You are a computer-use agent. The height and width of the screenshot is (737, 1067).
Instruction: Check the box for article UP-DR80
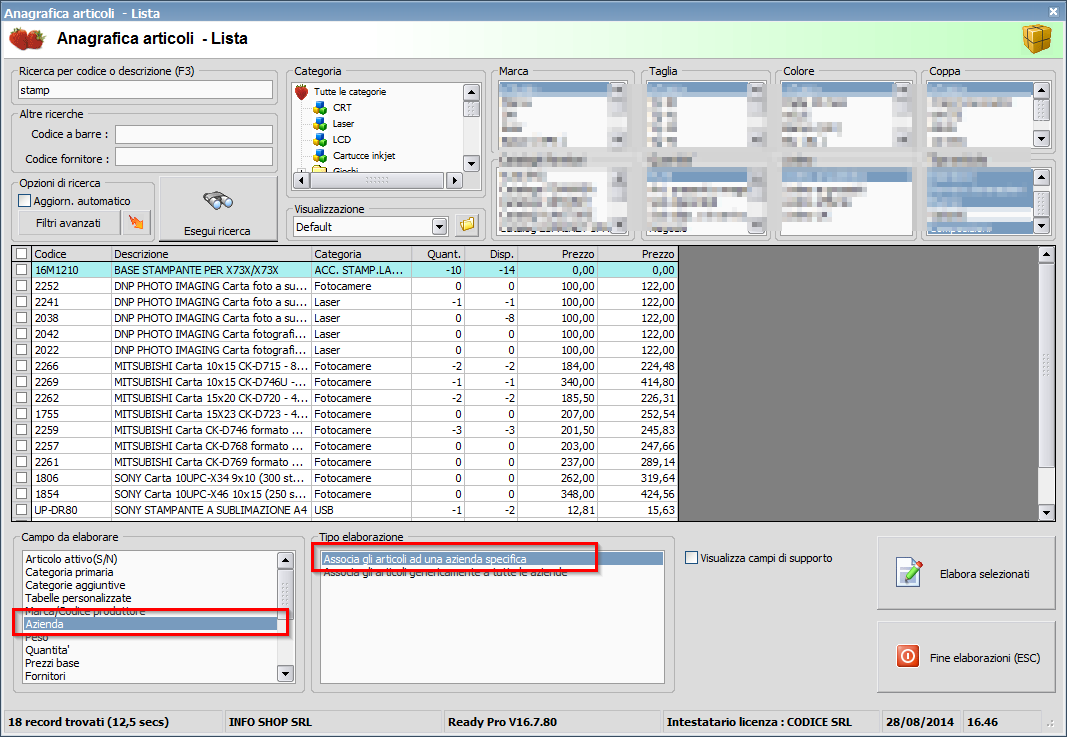click(22, 510)
